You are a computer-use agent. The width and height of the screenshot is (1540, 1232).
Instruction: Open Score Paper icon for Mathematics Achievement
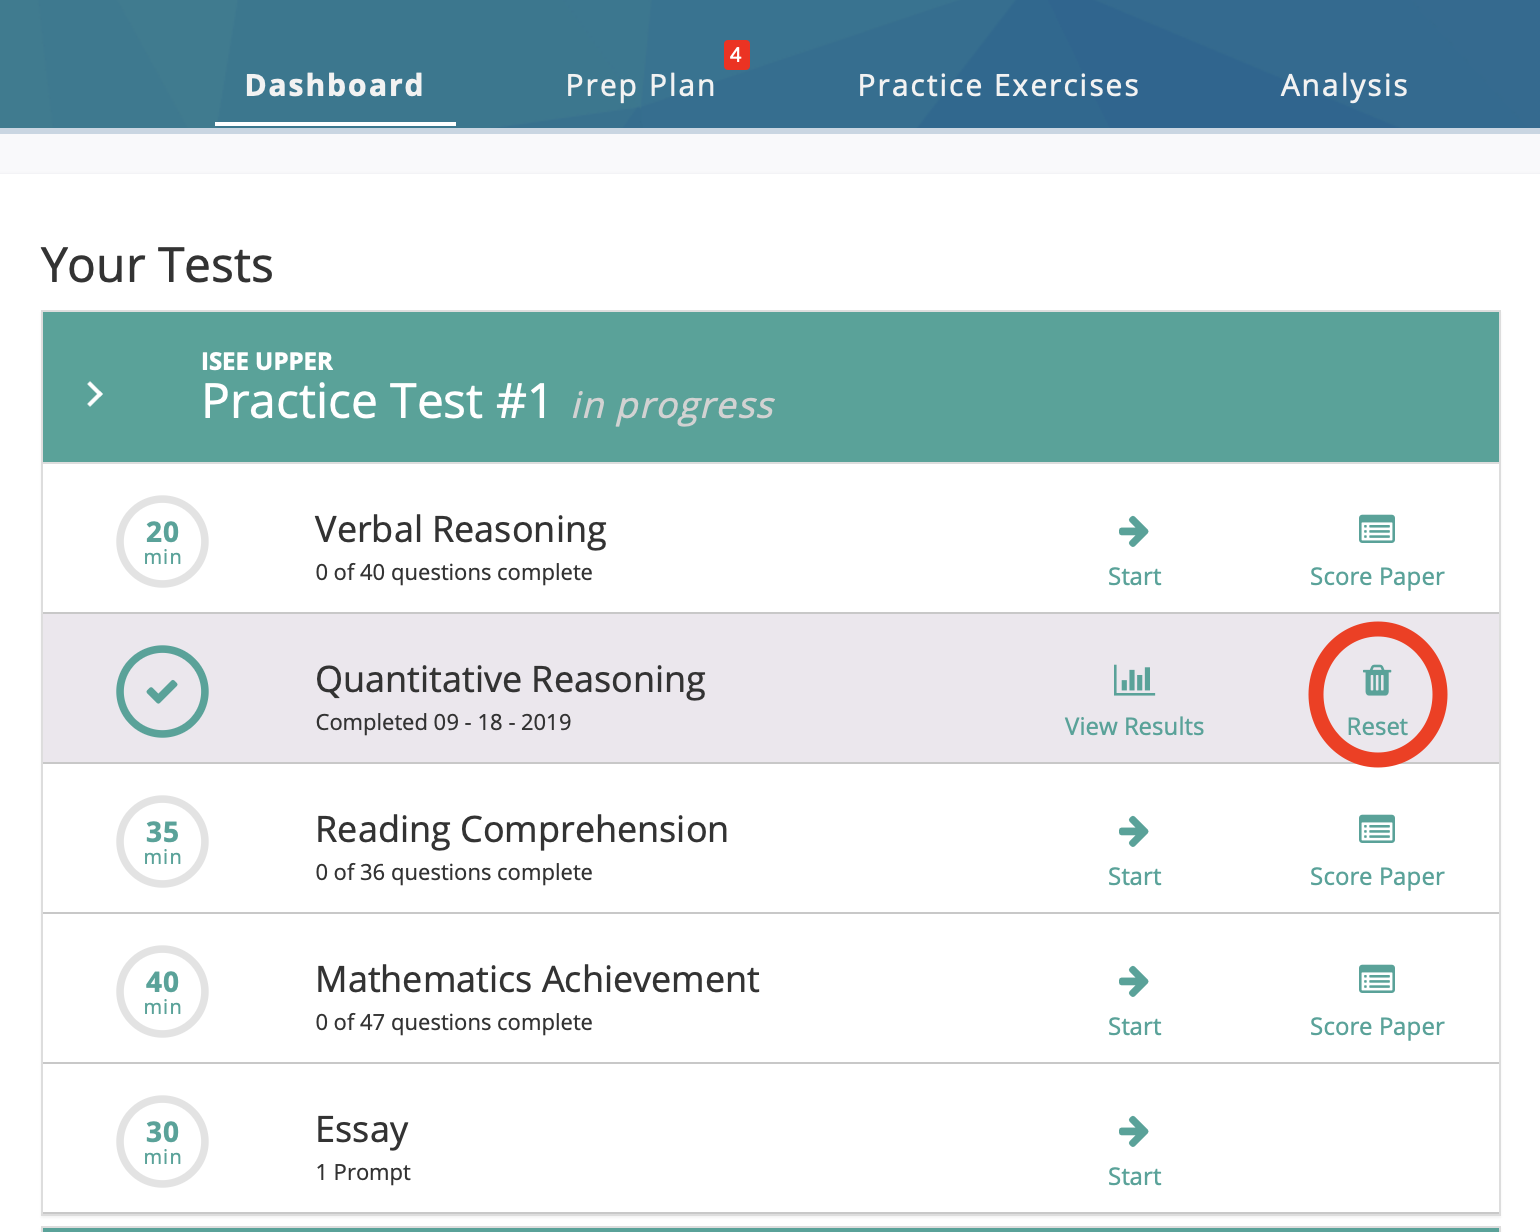click(1376, 980)
